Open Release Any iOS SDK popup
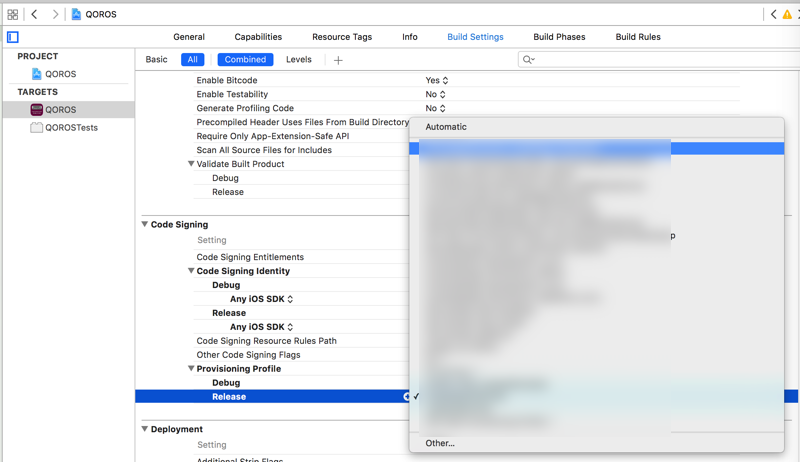Screen dimensions: 800x462 coord(261,327)
